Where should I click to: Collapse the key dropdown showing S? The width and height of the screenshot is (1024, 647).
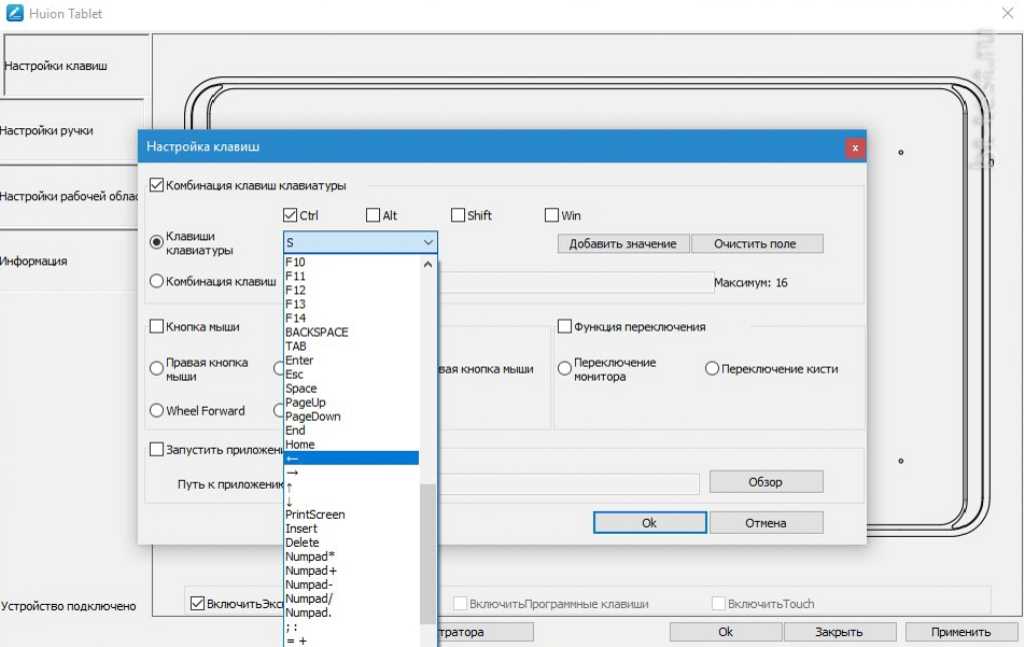coord(428,243)
